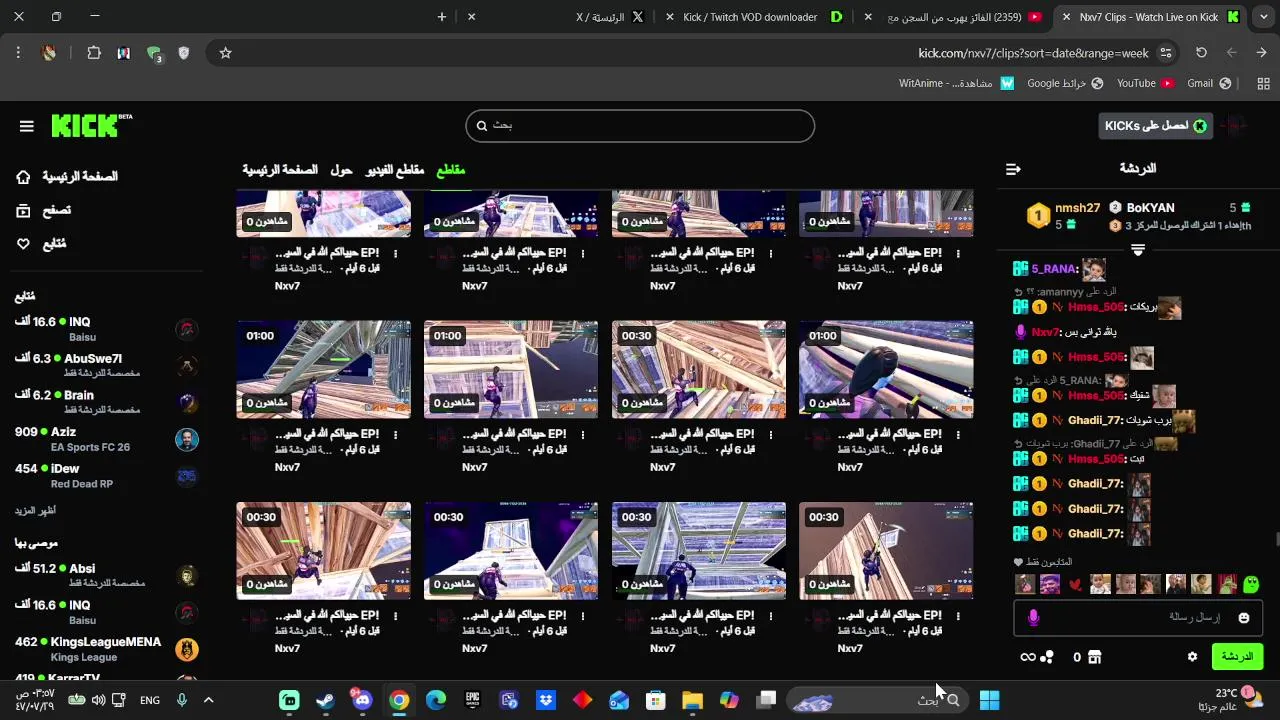Viewport: 1280px width, 720px height.
Task: Bookmark this page with the star icon
Action: tap(225, 53)
